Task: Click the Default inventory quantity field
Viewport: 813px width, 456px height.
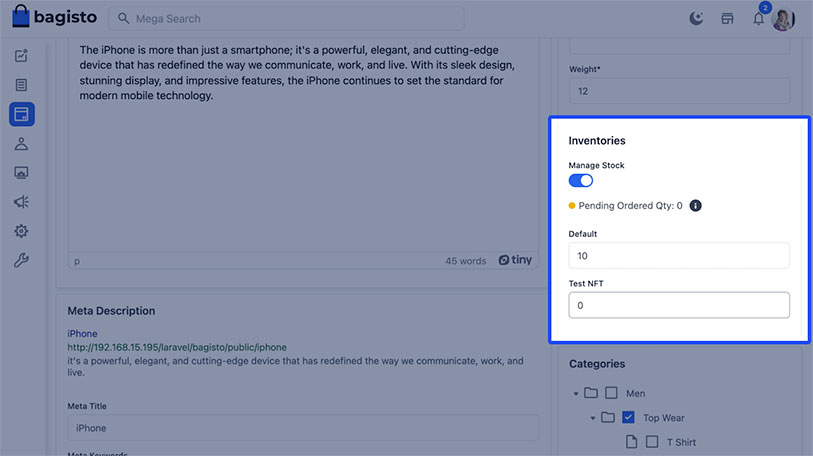Action: pos(679,256)
